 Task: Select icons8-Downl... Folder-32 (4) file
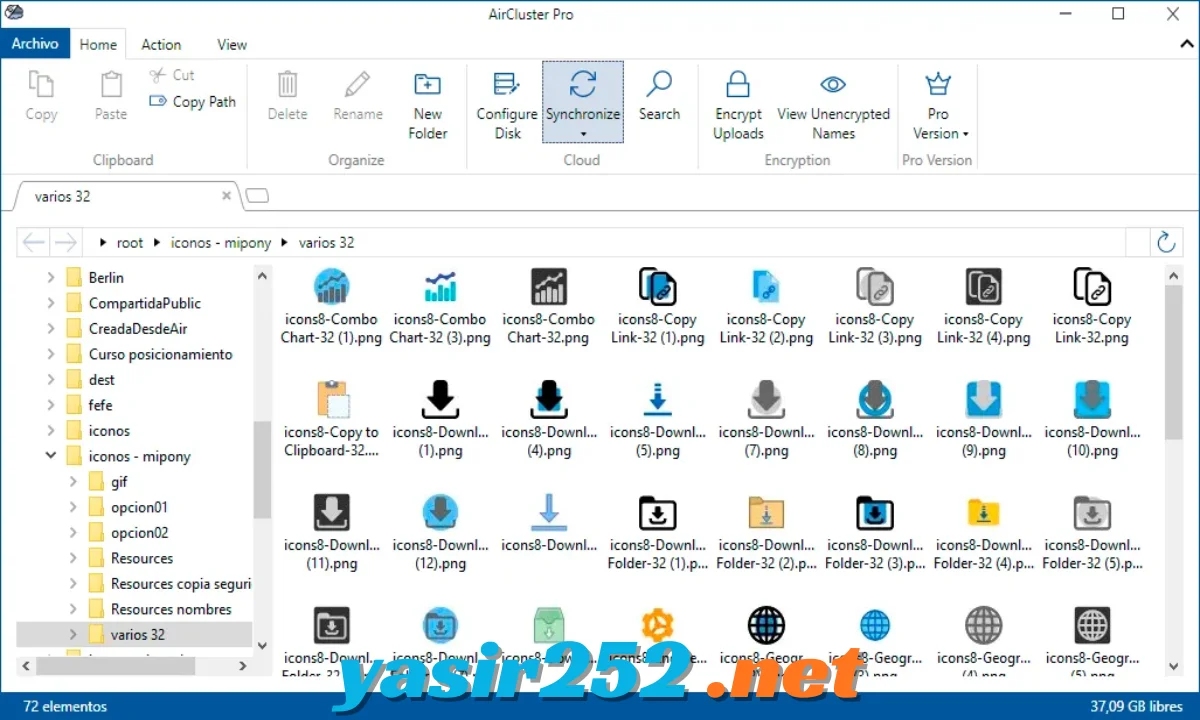click(983, 533)
